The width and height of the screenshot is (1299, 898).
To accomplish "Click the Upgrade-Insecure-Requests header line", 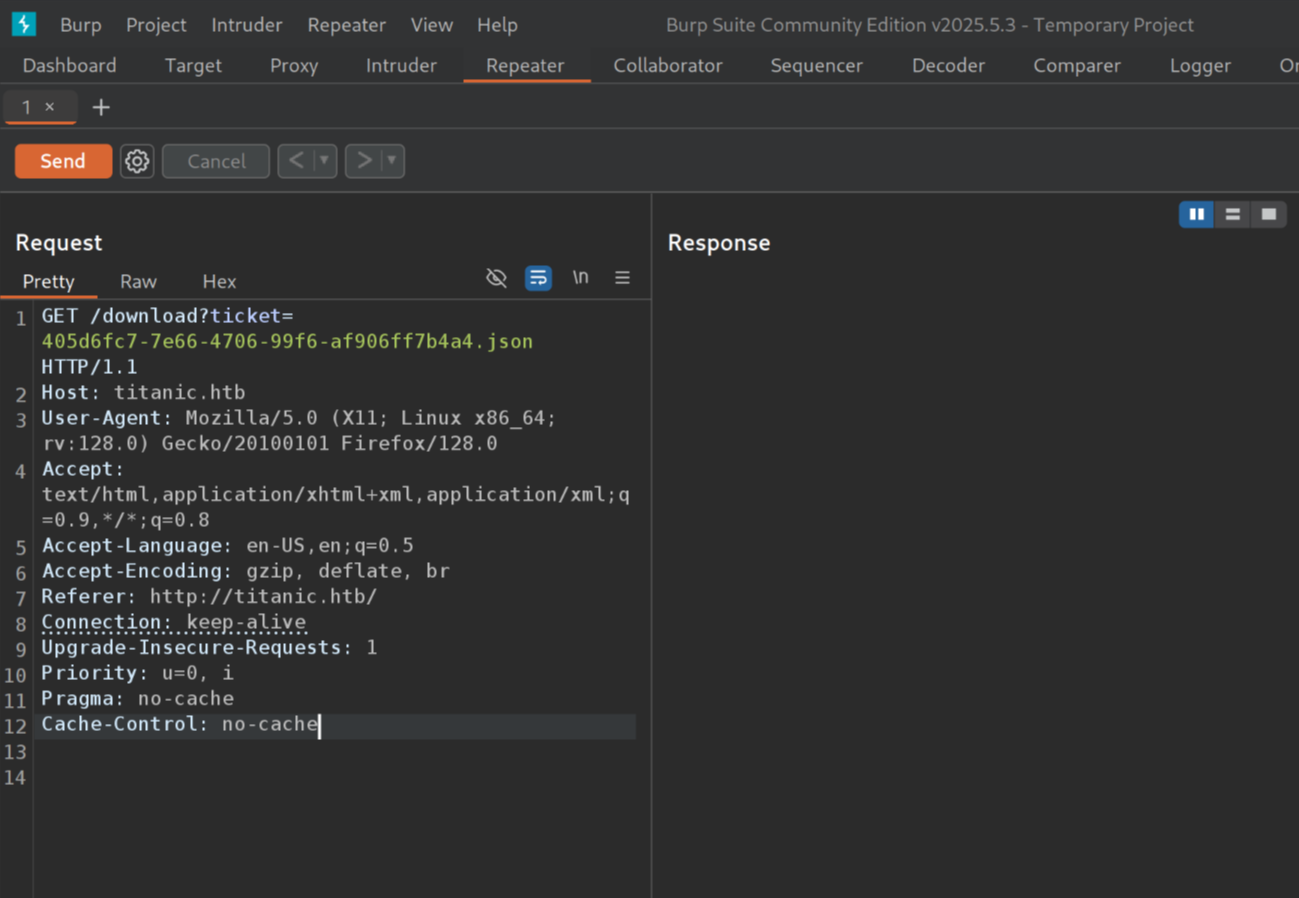I will 209,647.
